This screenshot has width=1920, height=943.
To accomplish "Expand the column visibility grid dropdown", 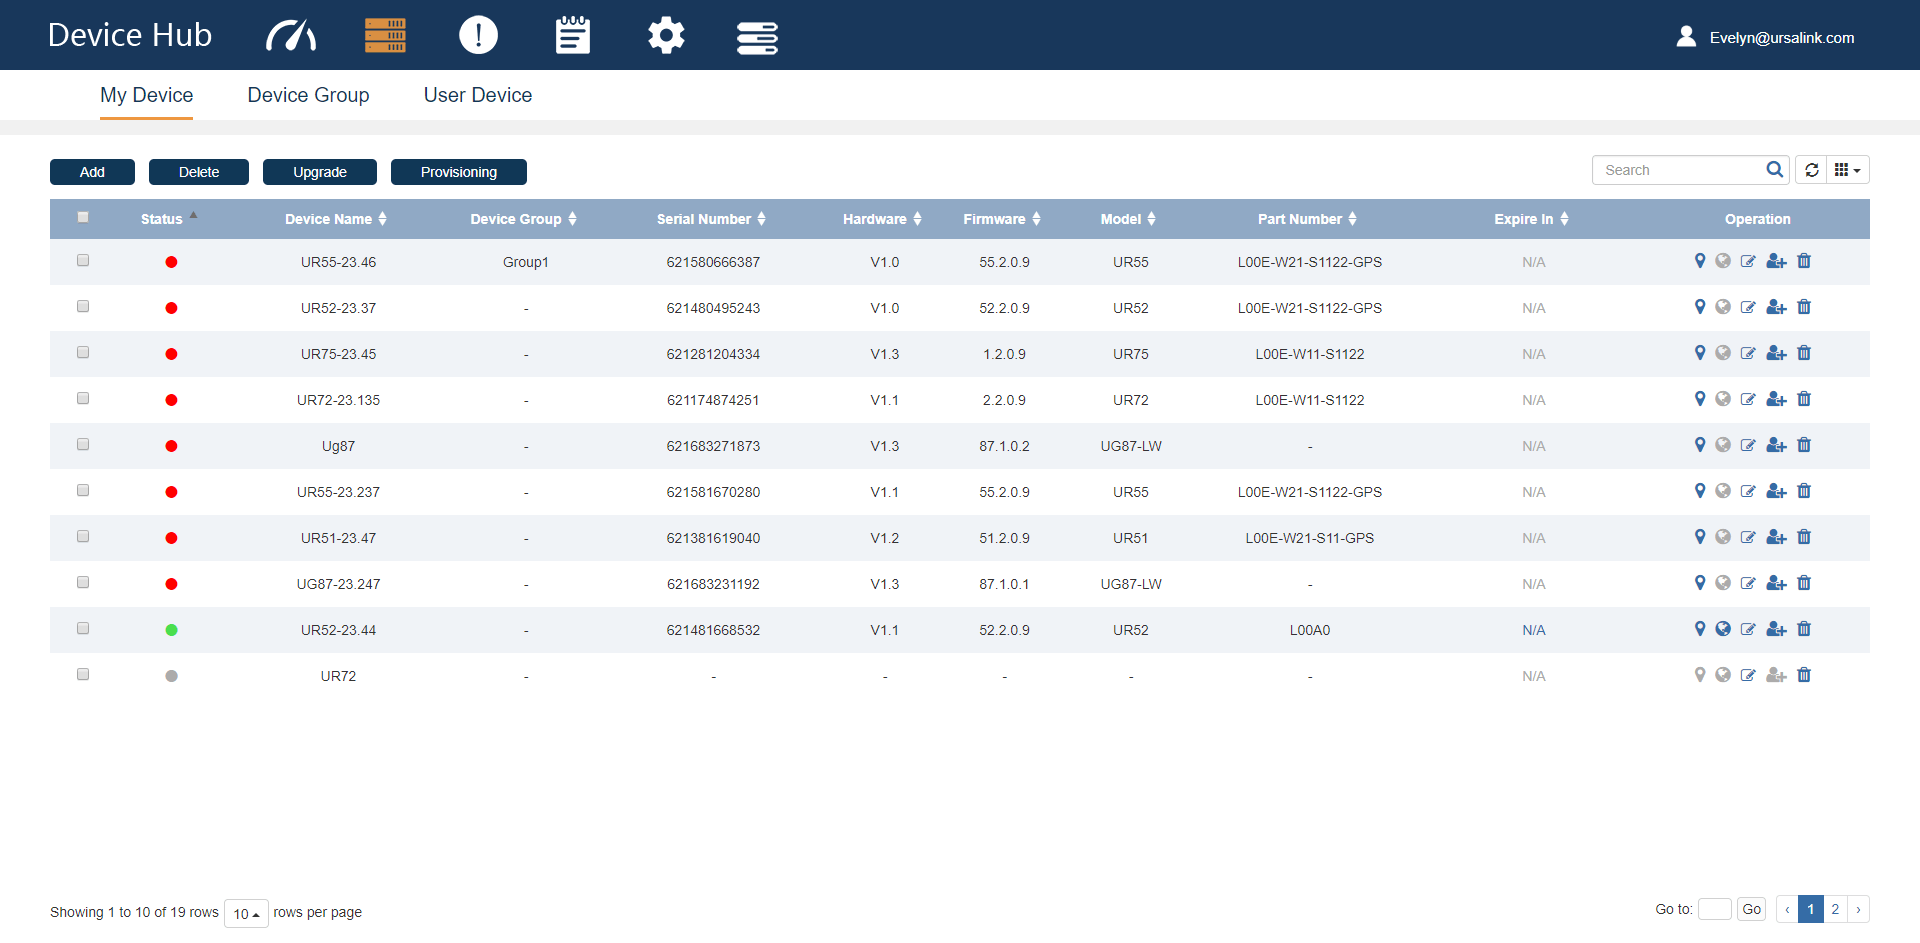I will coord(1847,170).
